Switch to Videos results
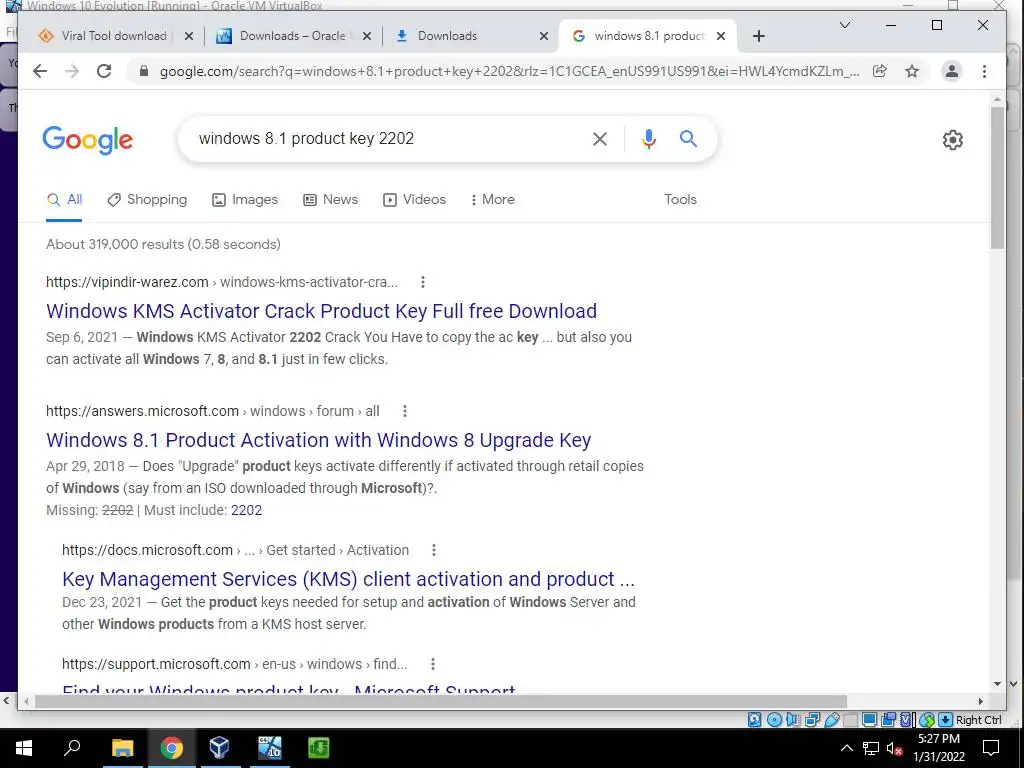Image resolution: width=1024 pixels, height=768 pixels. tap(414, 200)
